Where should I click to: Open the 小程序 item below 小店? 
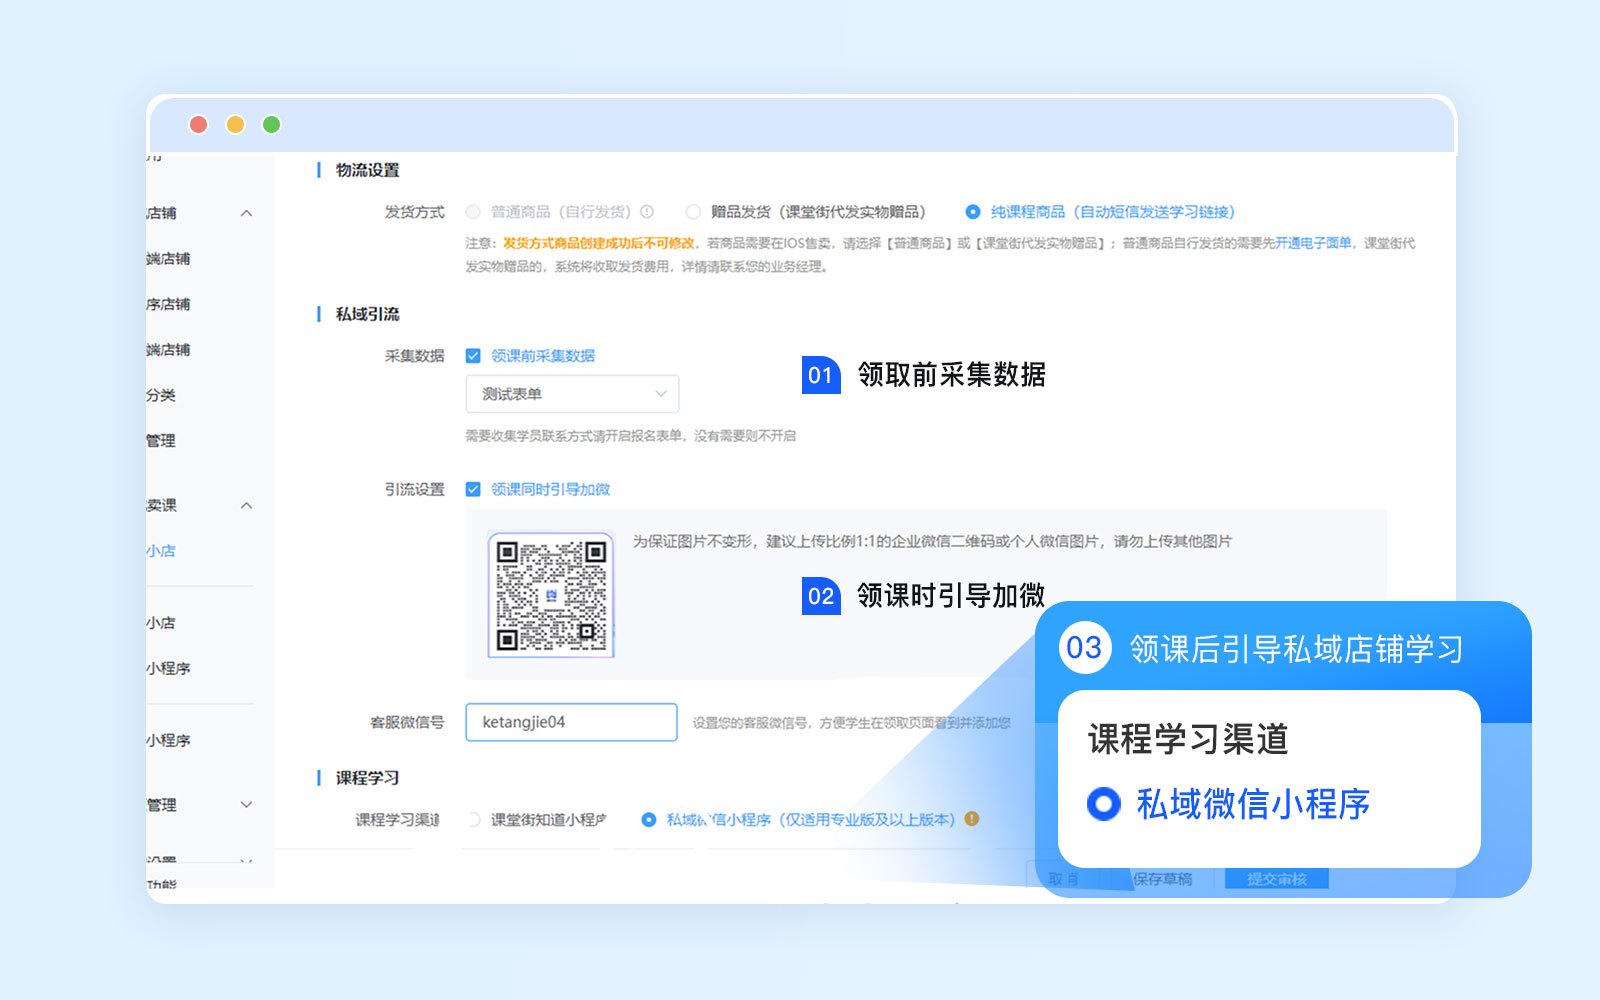pyautogui.click(x=168, y=668)
